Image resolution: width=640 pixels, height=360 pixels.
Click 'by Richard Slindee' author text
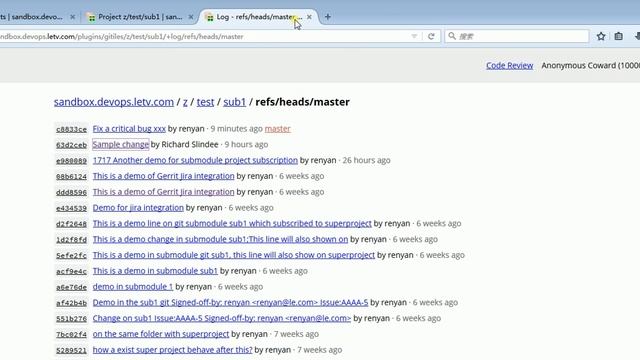pyautogui.click(x=184, y=144)
